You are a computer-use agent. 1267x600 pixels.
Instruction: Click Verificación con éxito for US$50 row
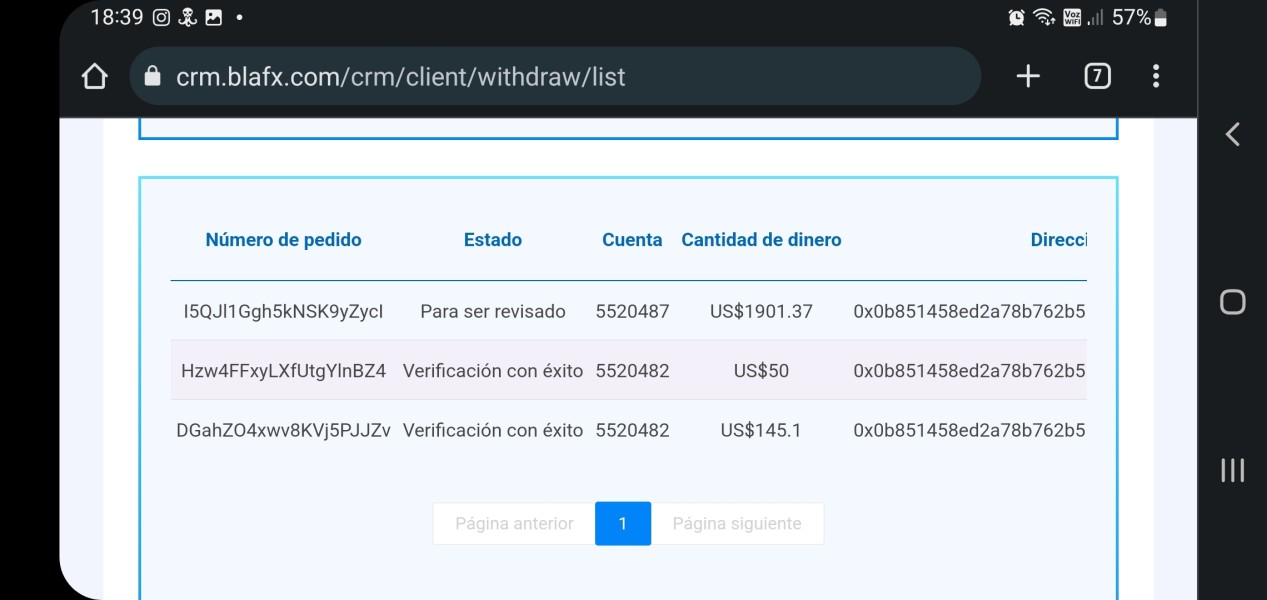[x=493, y=371]
